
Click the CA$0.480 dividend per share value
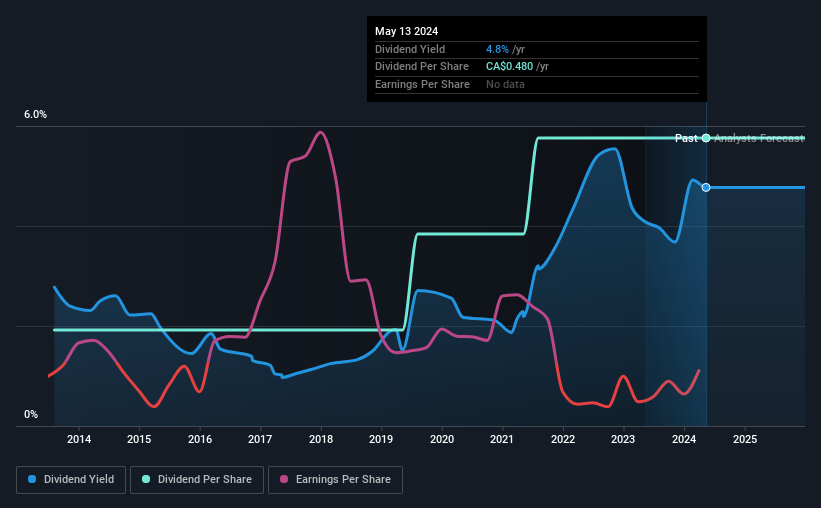(509, 67)
